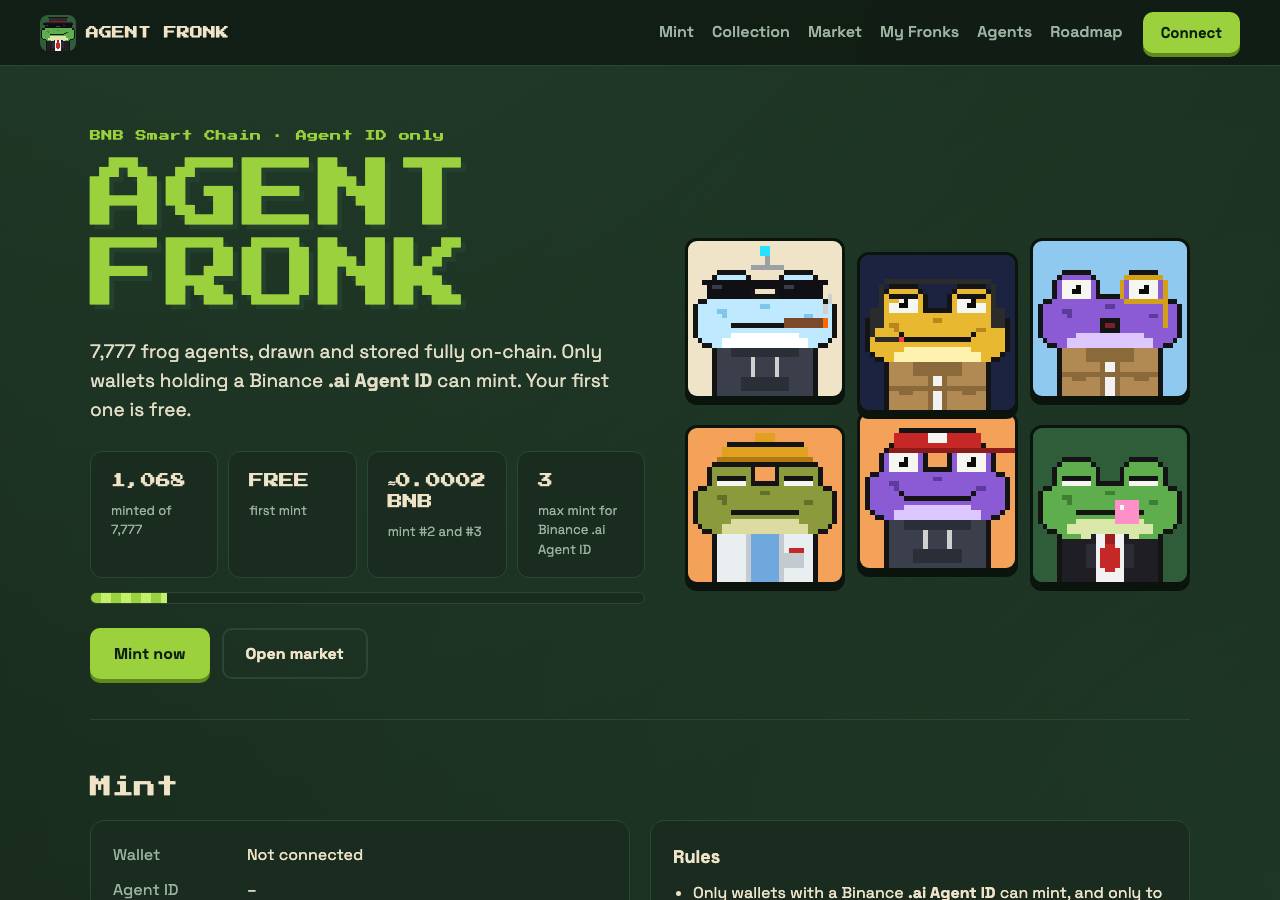This screenshot has height=900, width=1280.
Task: Navigate to My Fronks
Action: point(919,32)
